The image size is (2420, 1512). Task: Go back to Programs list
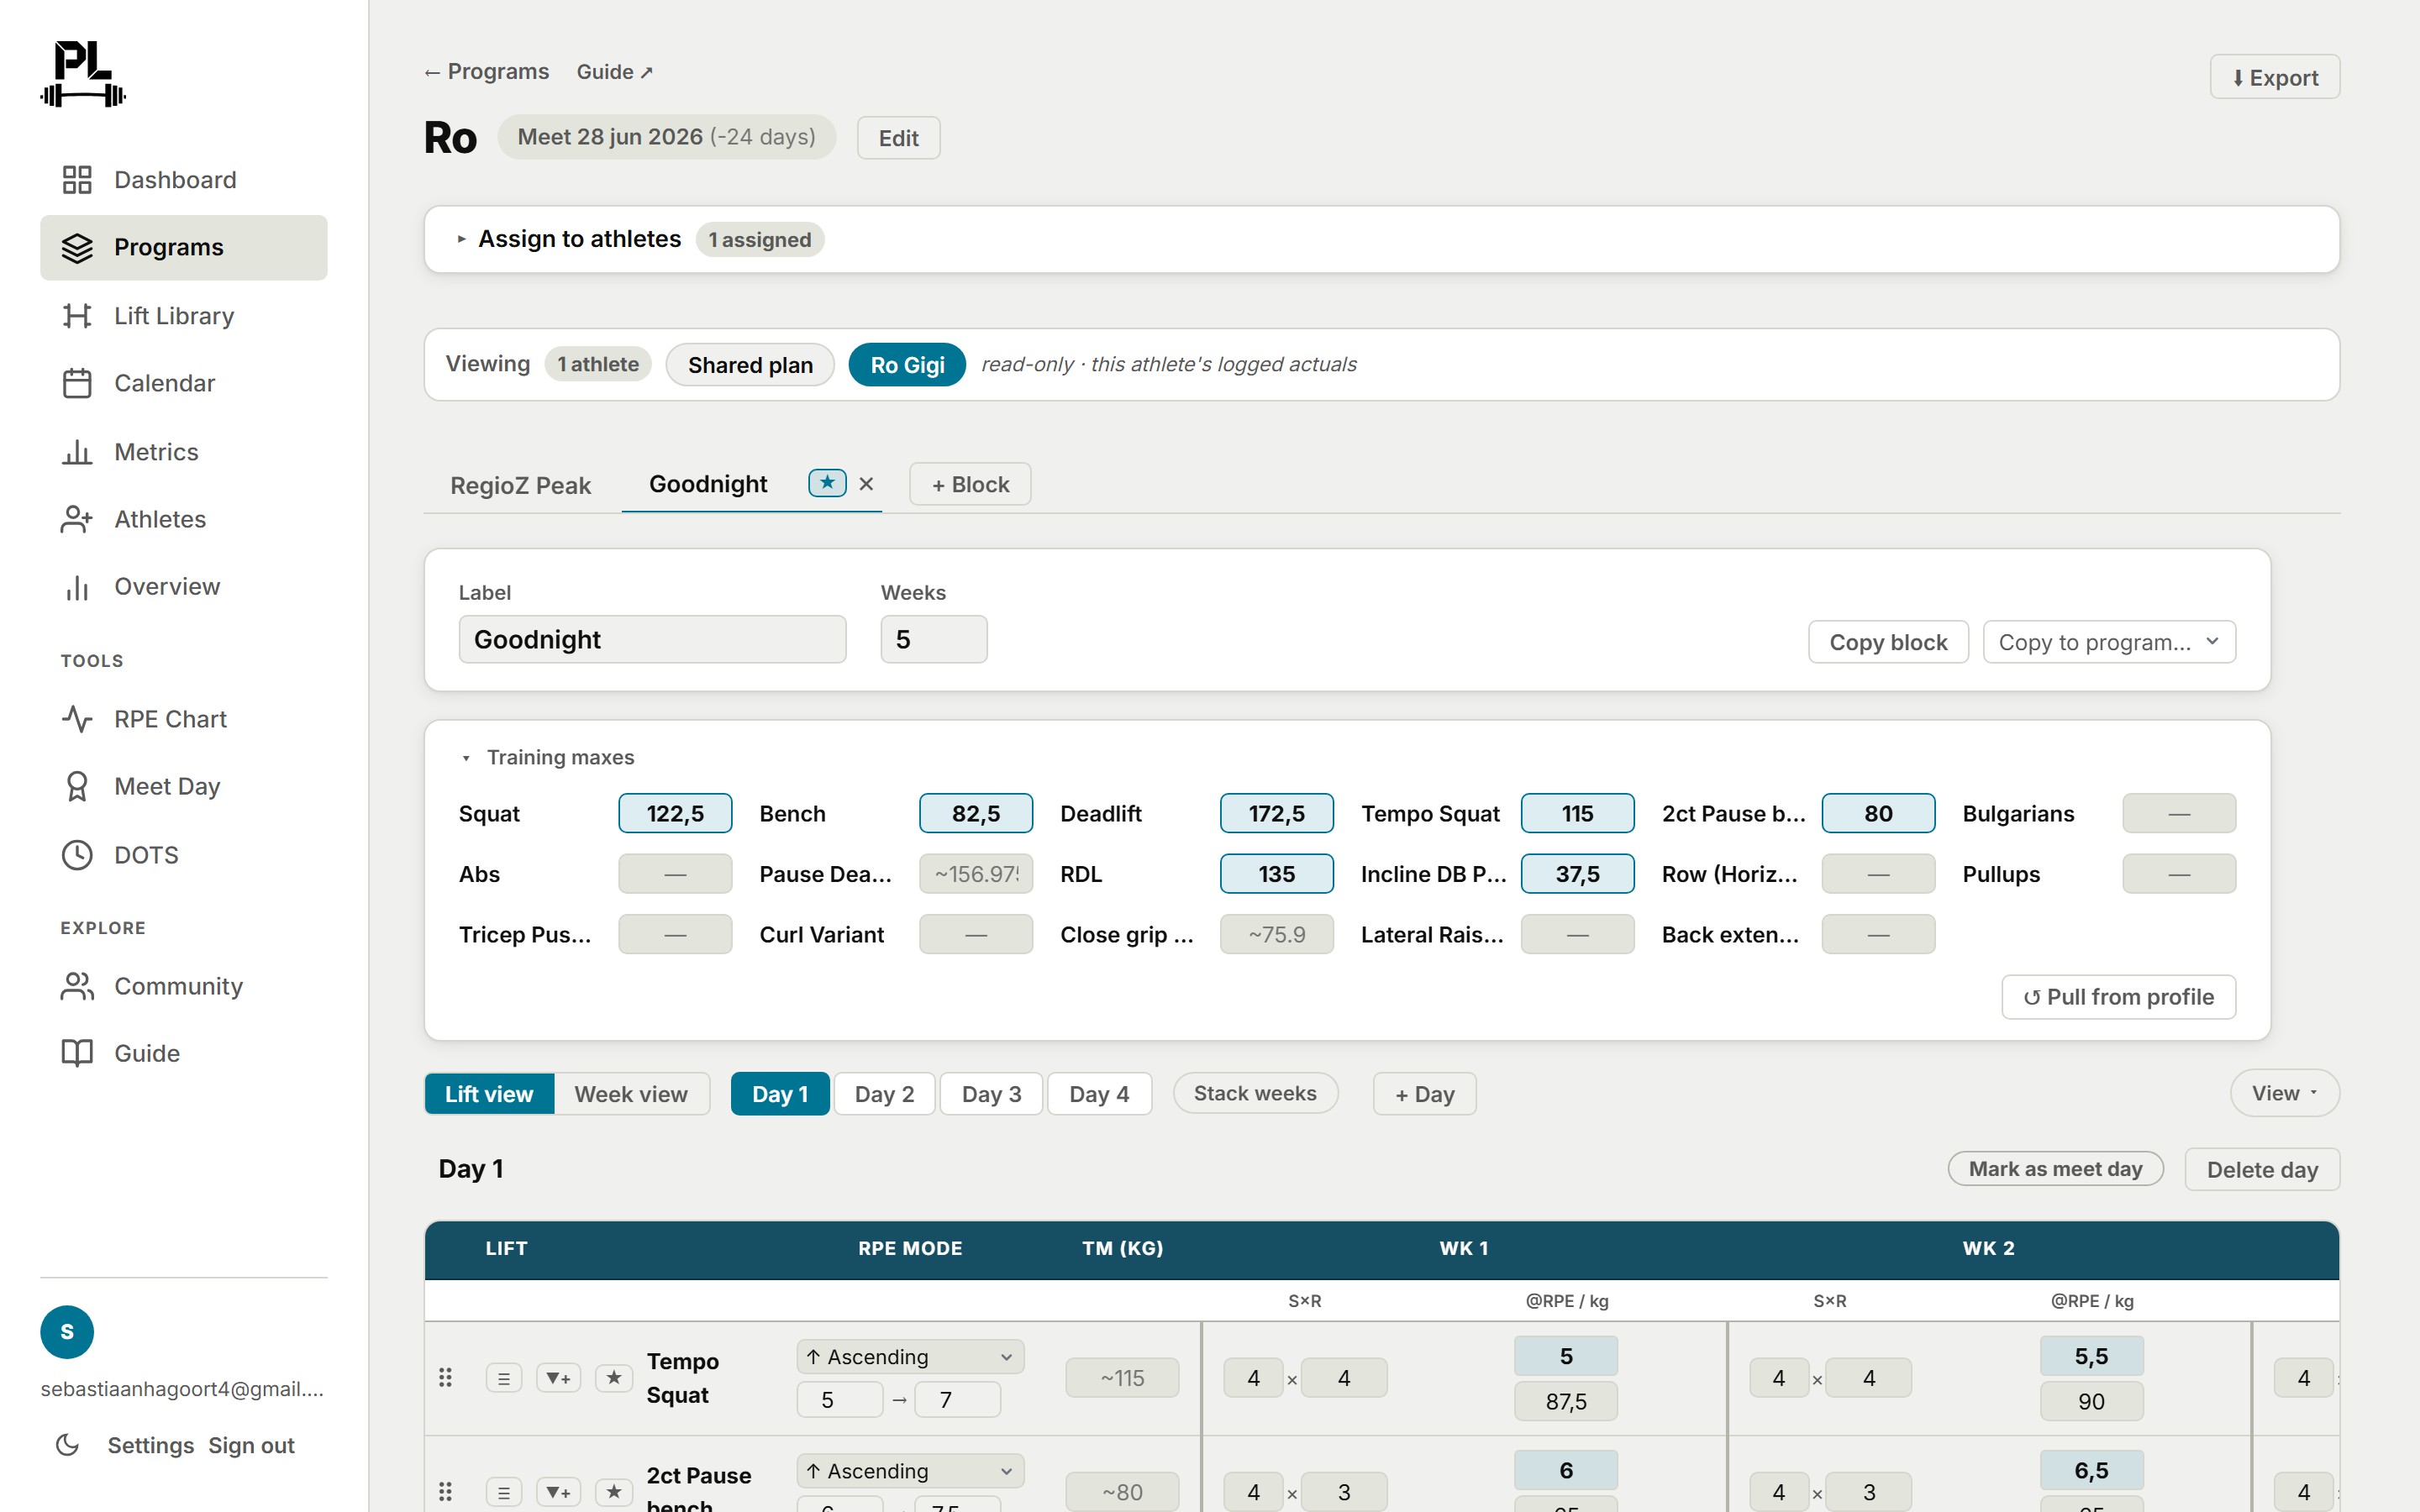point(486,72)
